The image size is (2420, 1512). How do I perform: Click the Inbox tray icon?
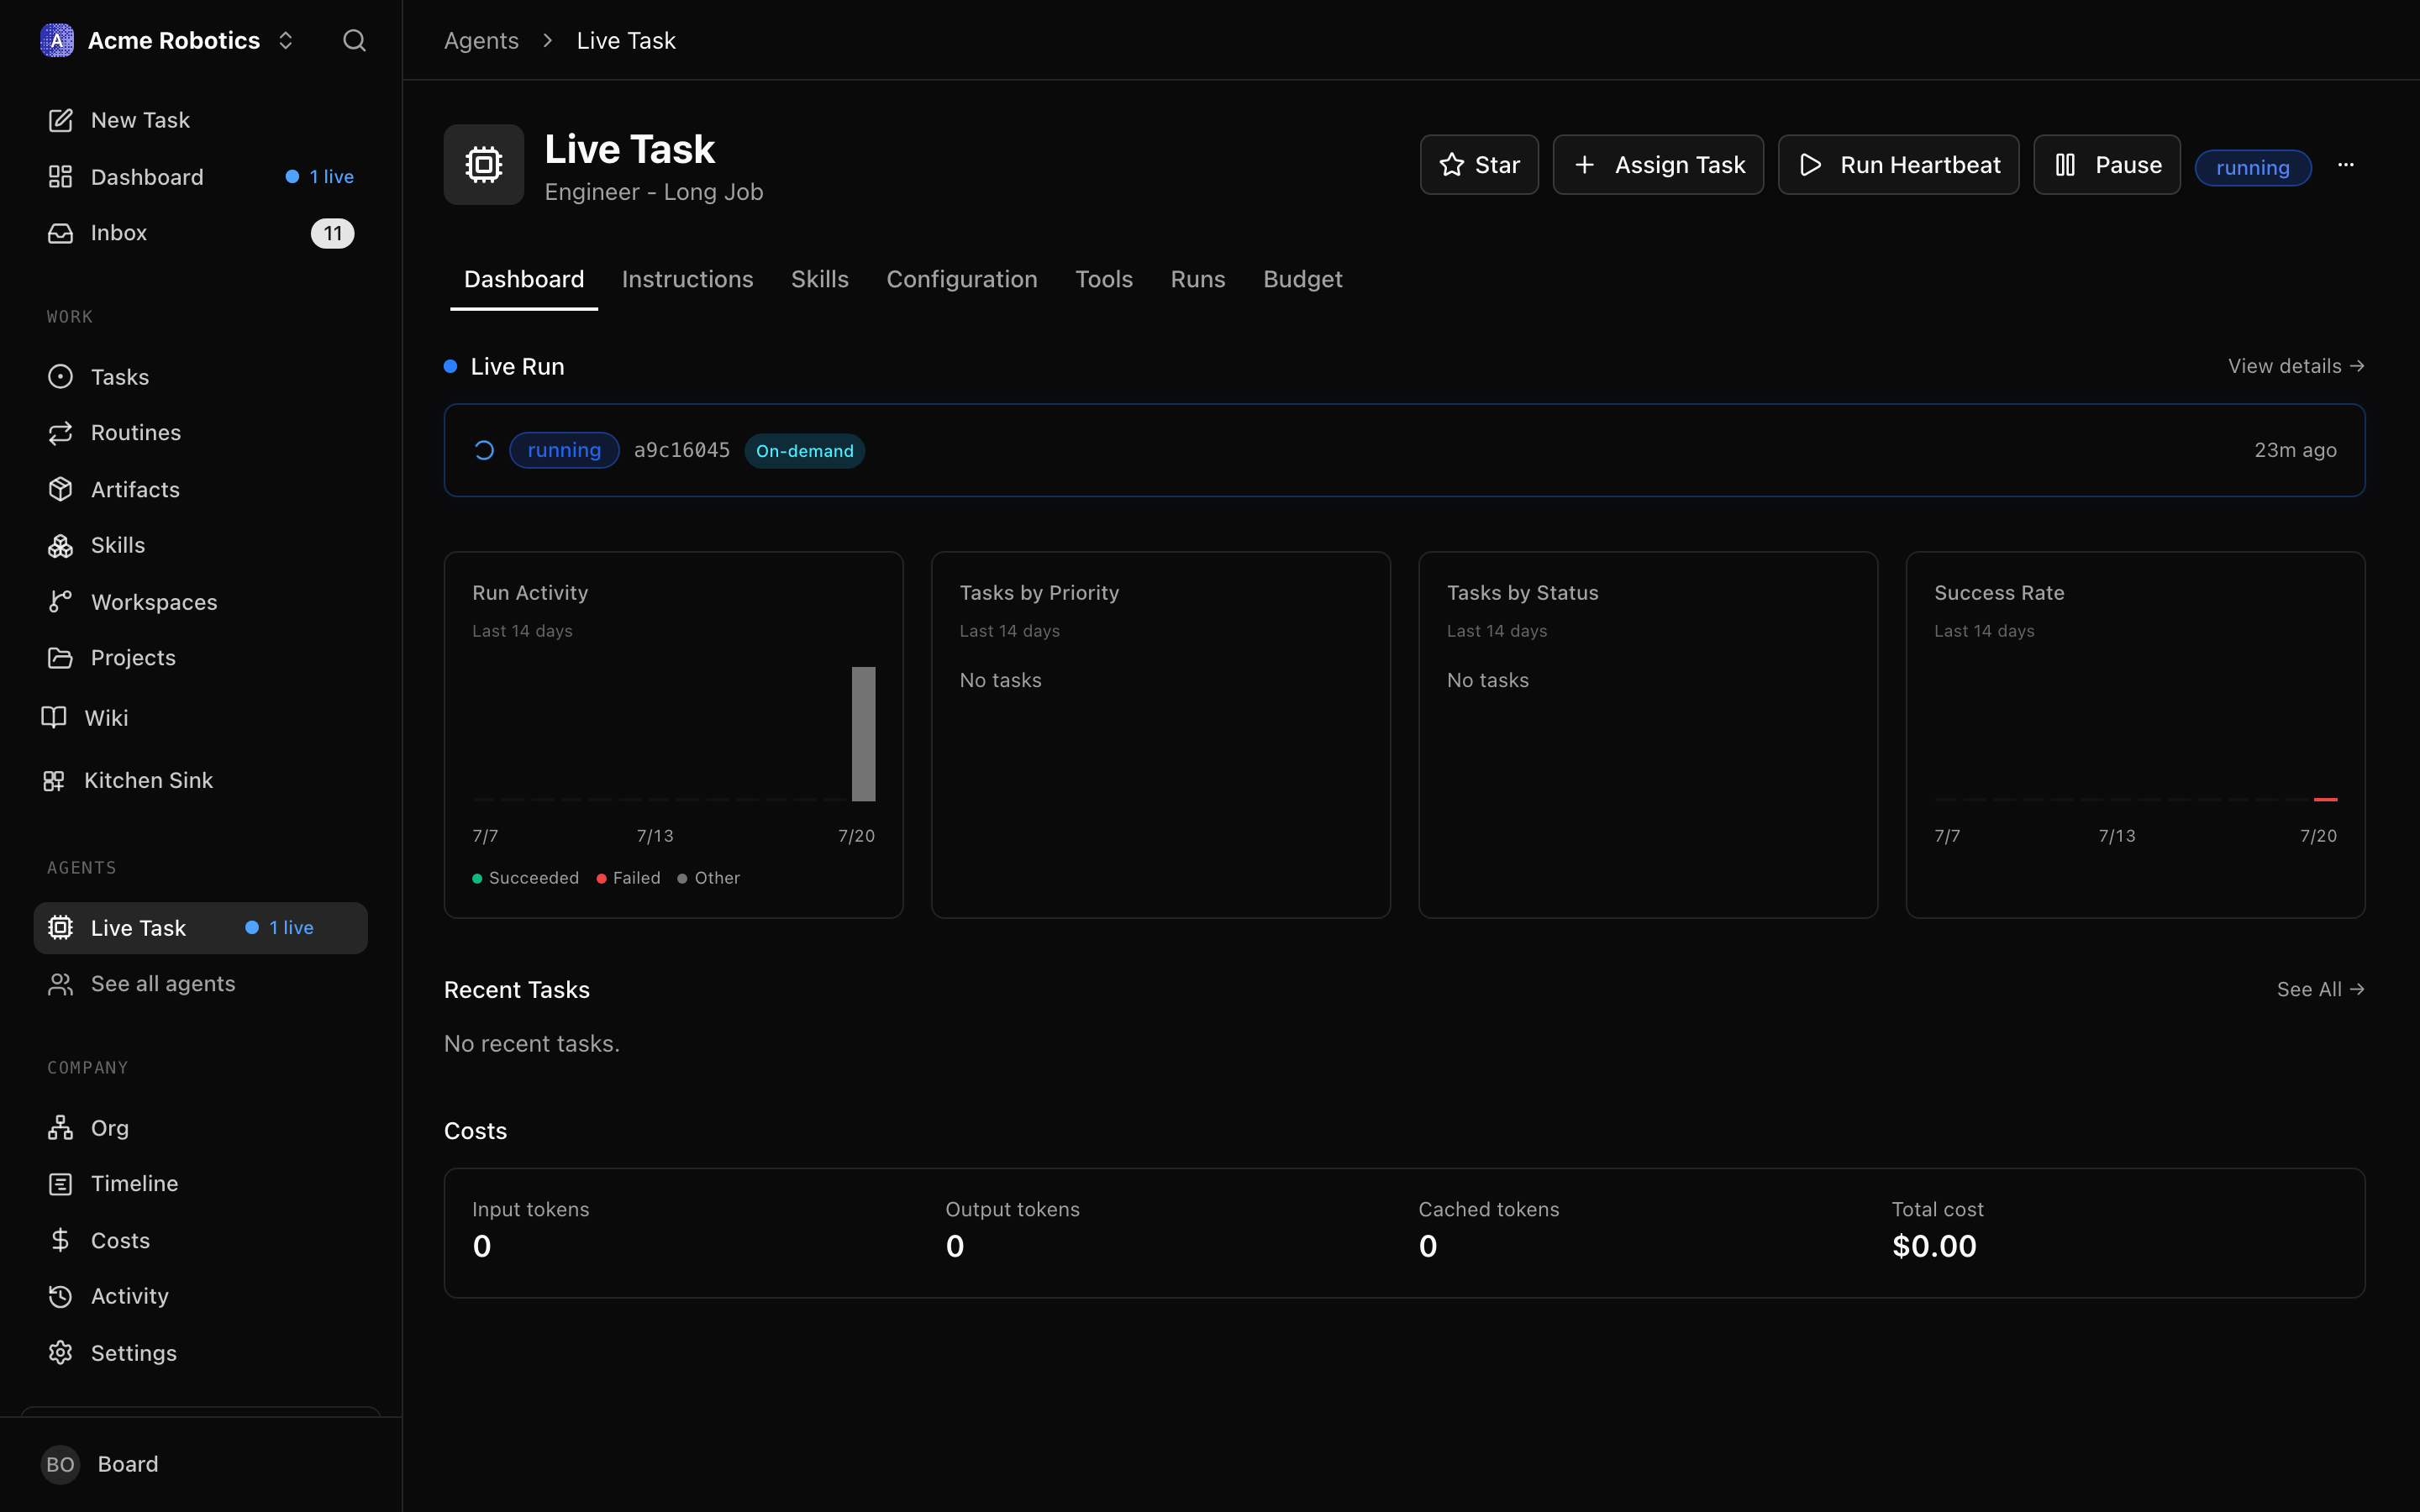click(60, 233)
